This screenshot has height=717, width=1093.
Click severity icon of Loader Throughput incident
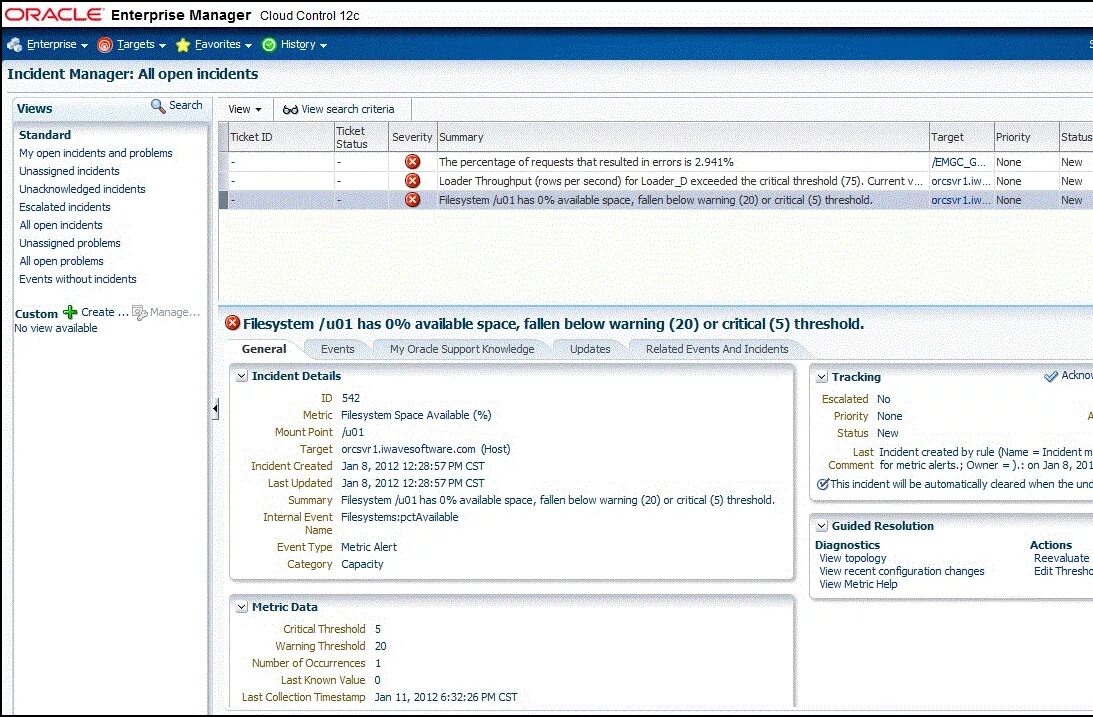pyautogui.click(x=413, y=180)
